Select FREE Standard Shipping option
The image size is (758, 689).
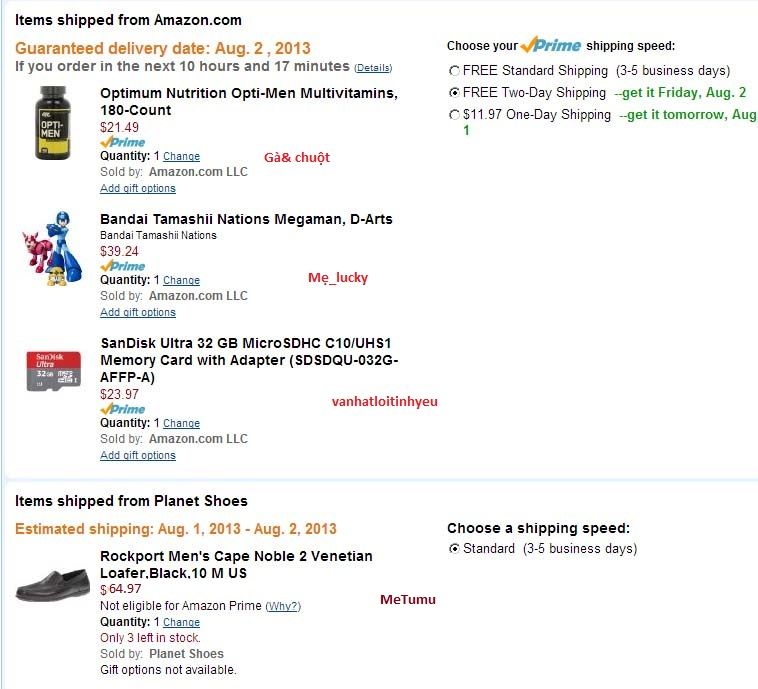click(455, 71)
